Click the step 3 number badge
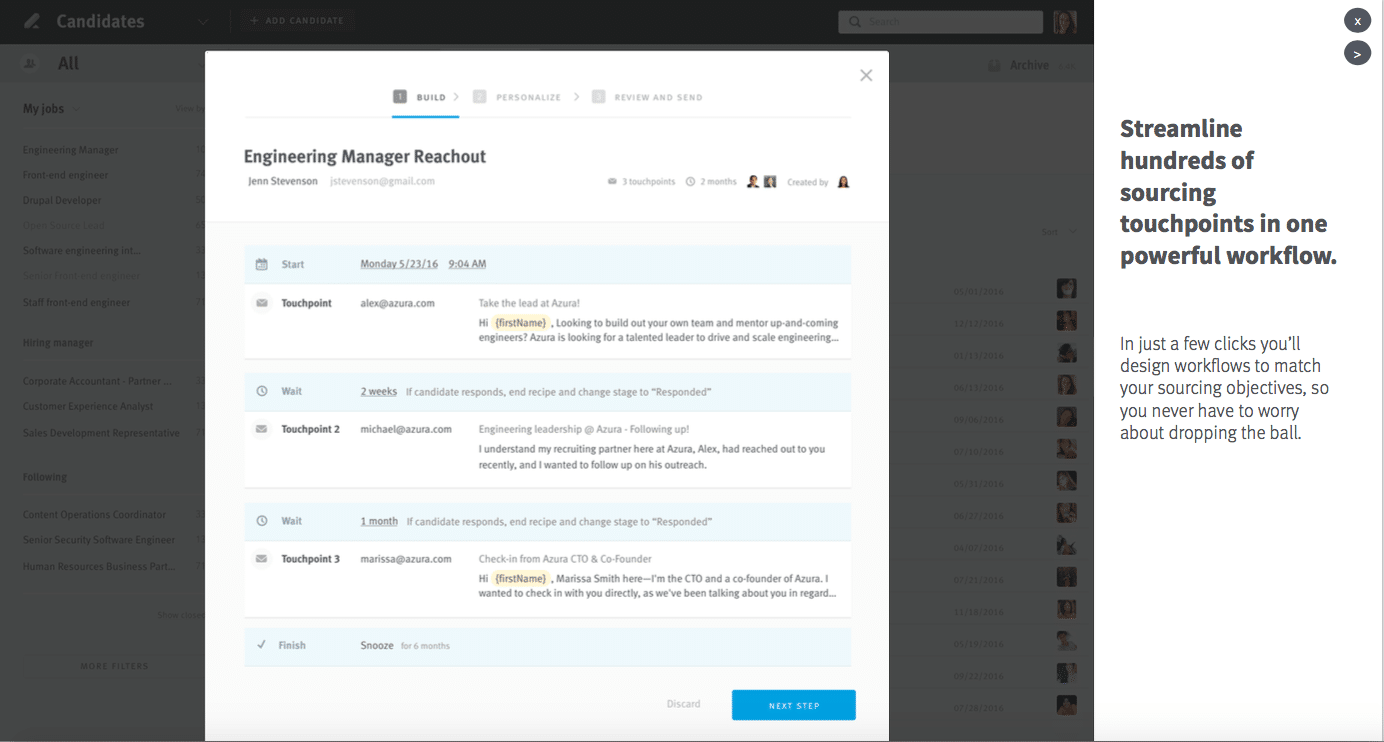Screen dimensions: 1384x742 tap(598, 97)
